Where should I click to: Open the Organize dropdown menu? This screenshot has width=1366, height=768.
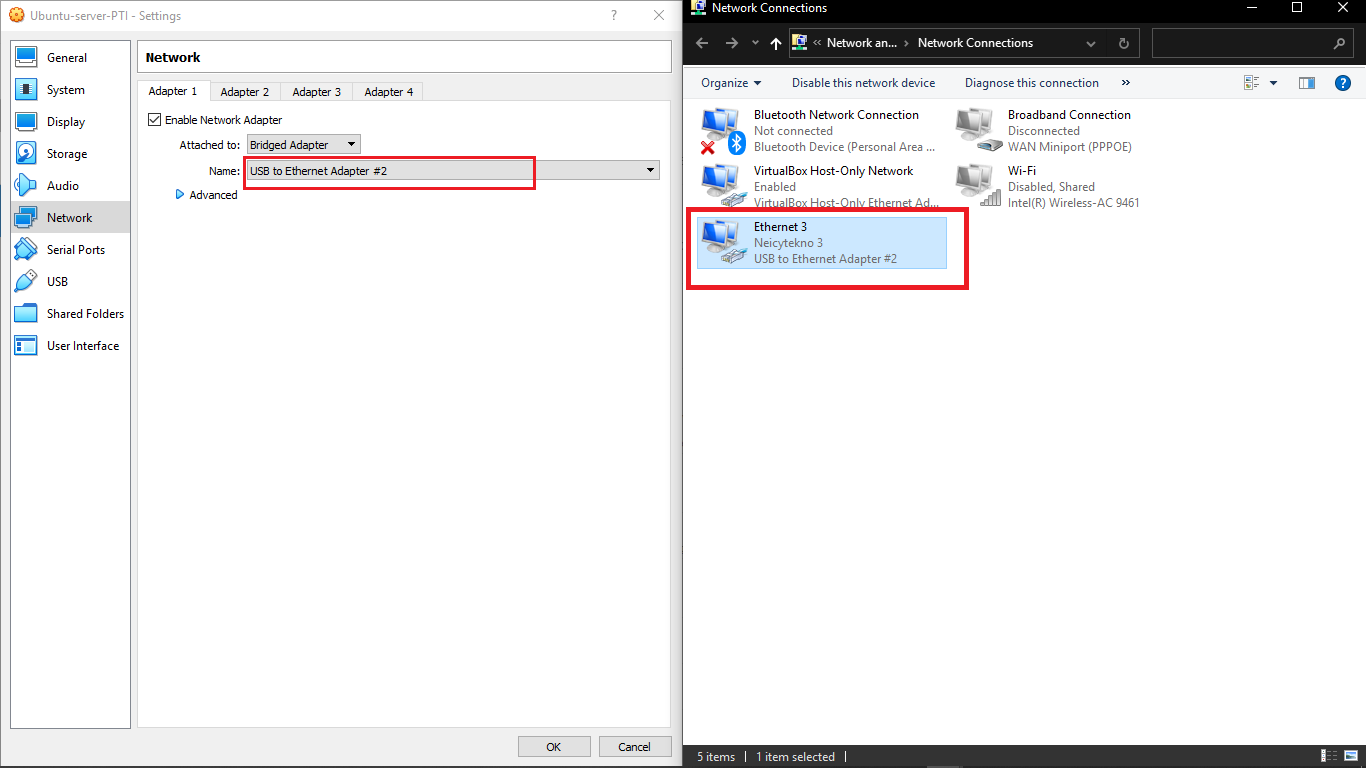(x=731, y=83)
